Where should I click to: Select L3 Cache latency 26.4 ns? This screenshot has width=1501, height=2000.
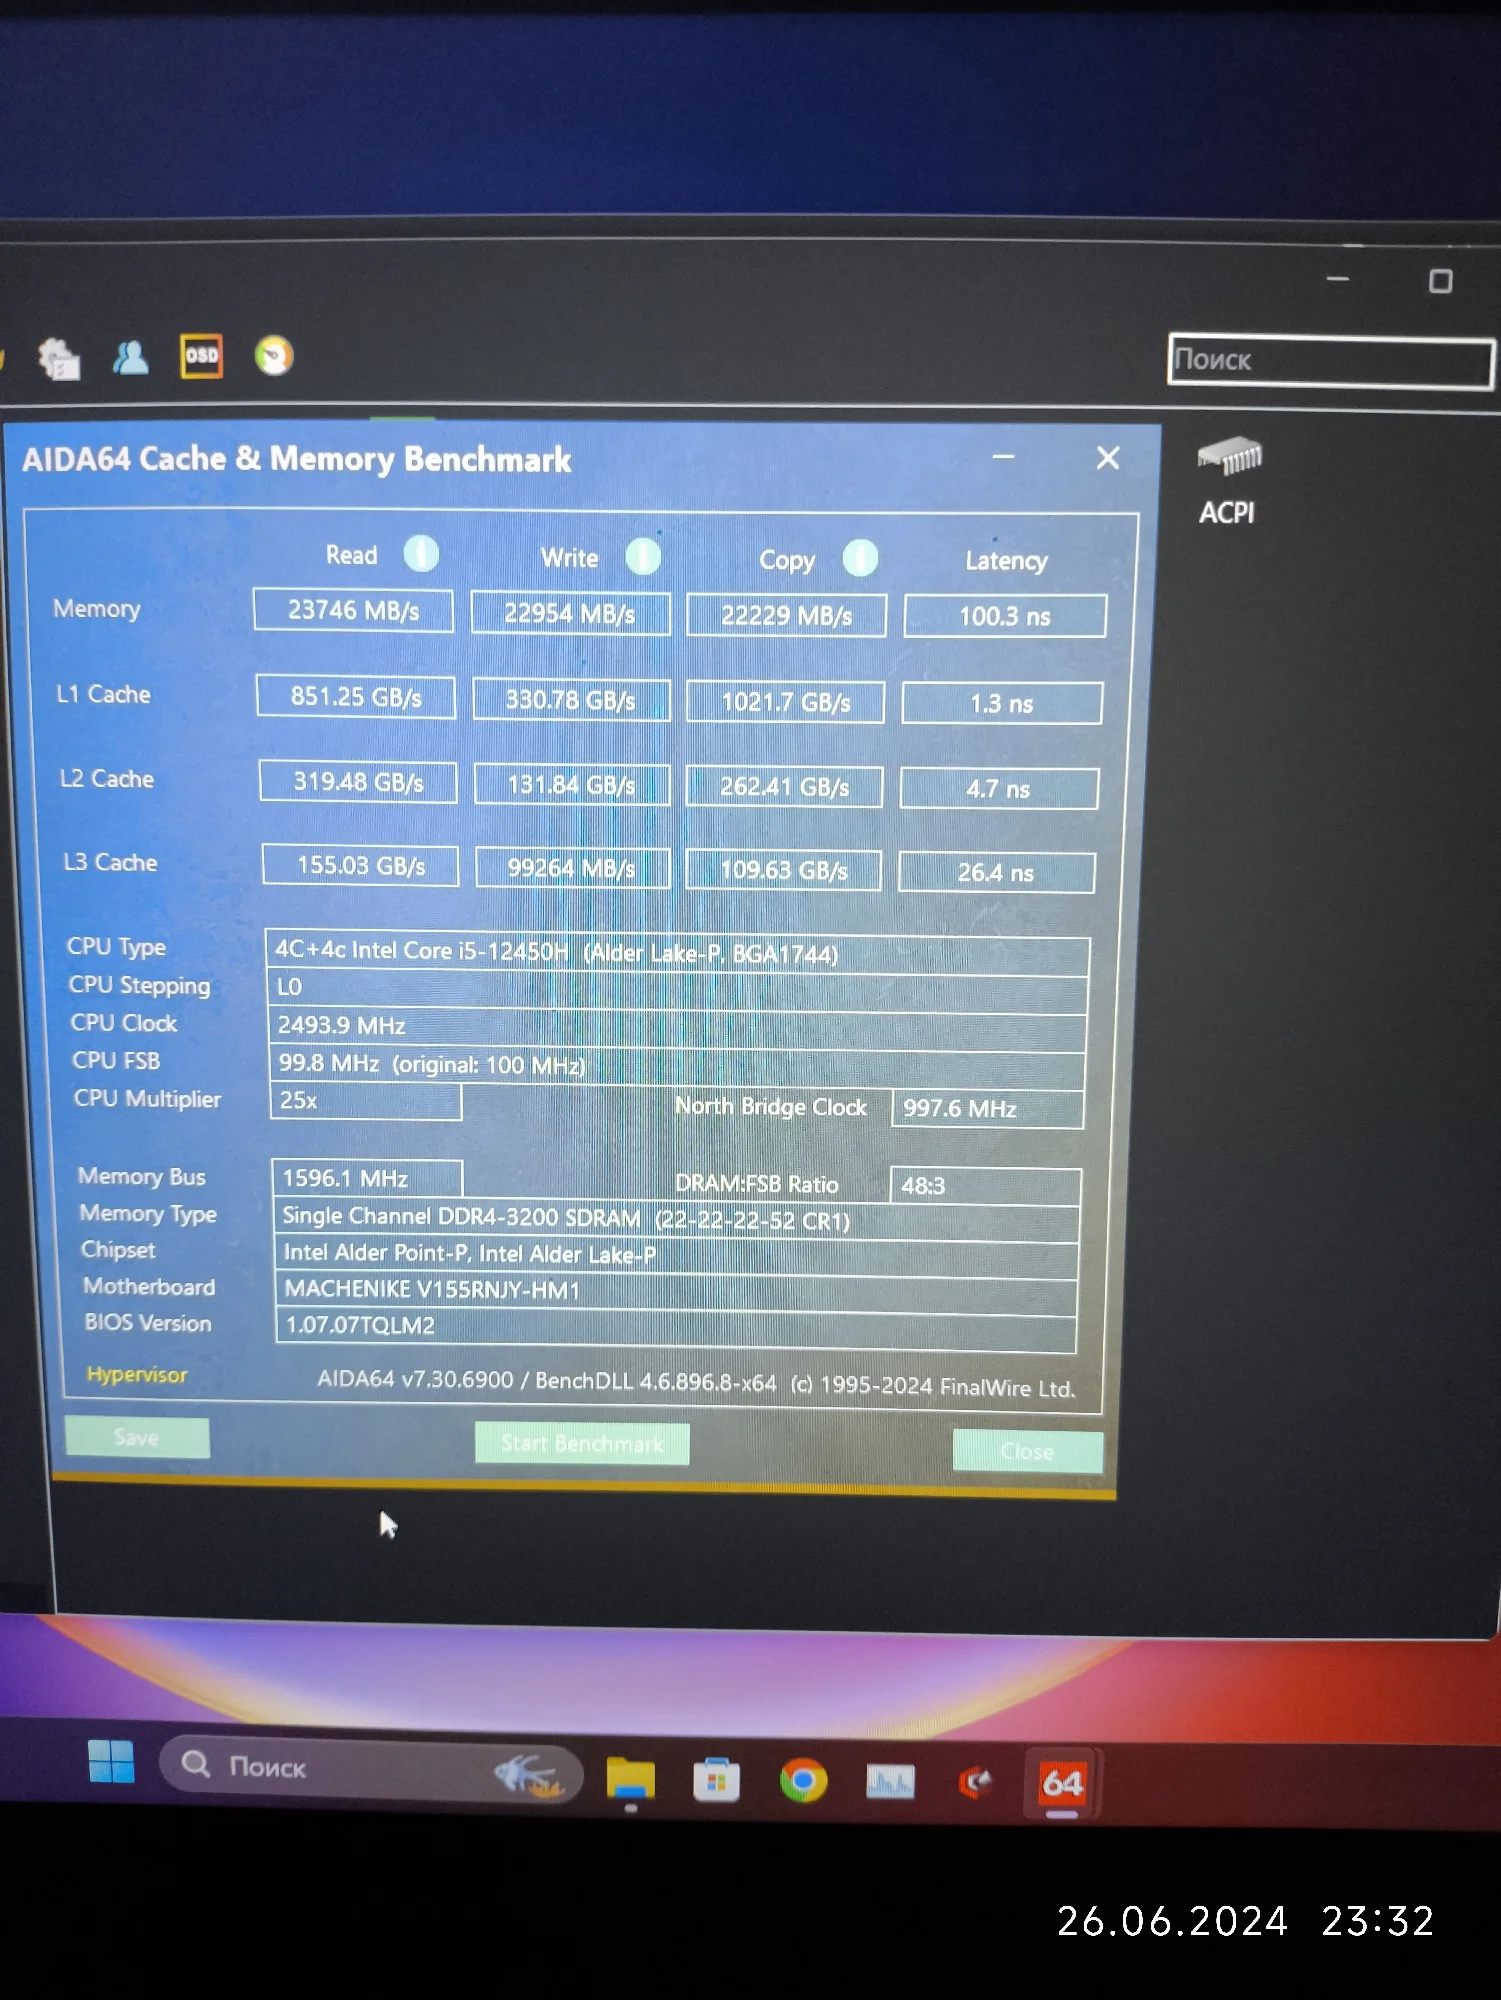point(996,872)
